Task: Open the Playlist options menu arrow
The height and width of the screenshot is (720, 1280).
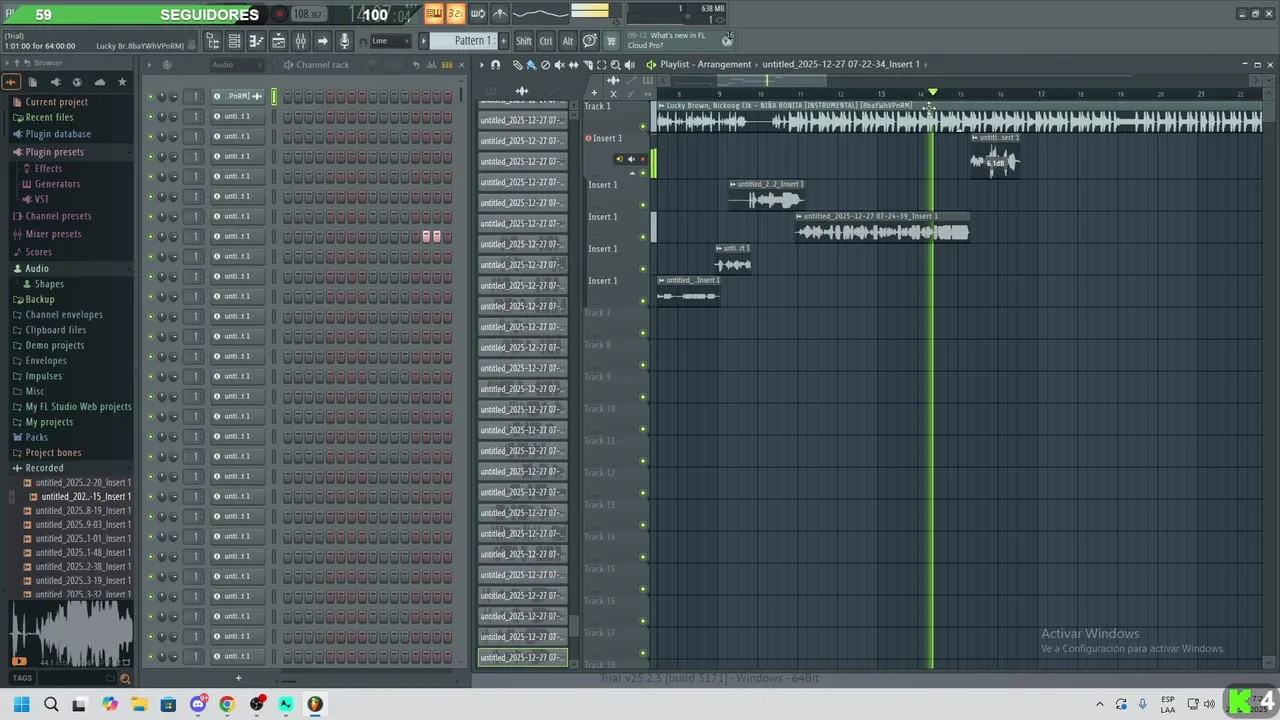Action: pos(481,65)
